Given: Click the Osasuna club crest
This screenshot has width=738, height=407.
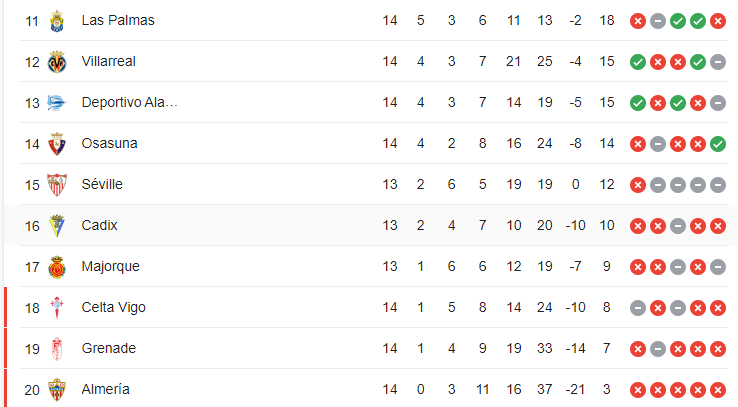Looking at the screenshot, I should point(57,143).
